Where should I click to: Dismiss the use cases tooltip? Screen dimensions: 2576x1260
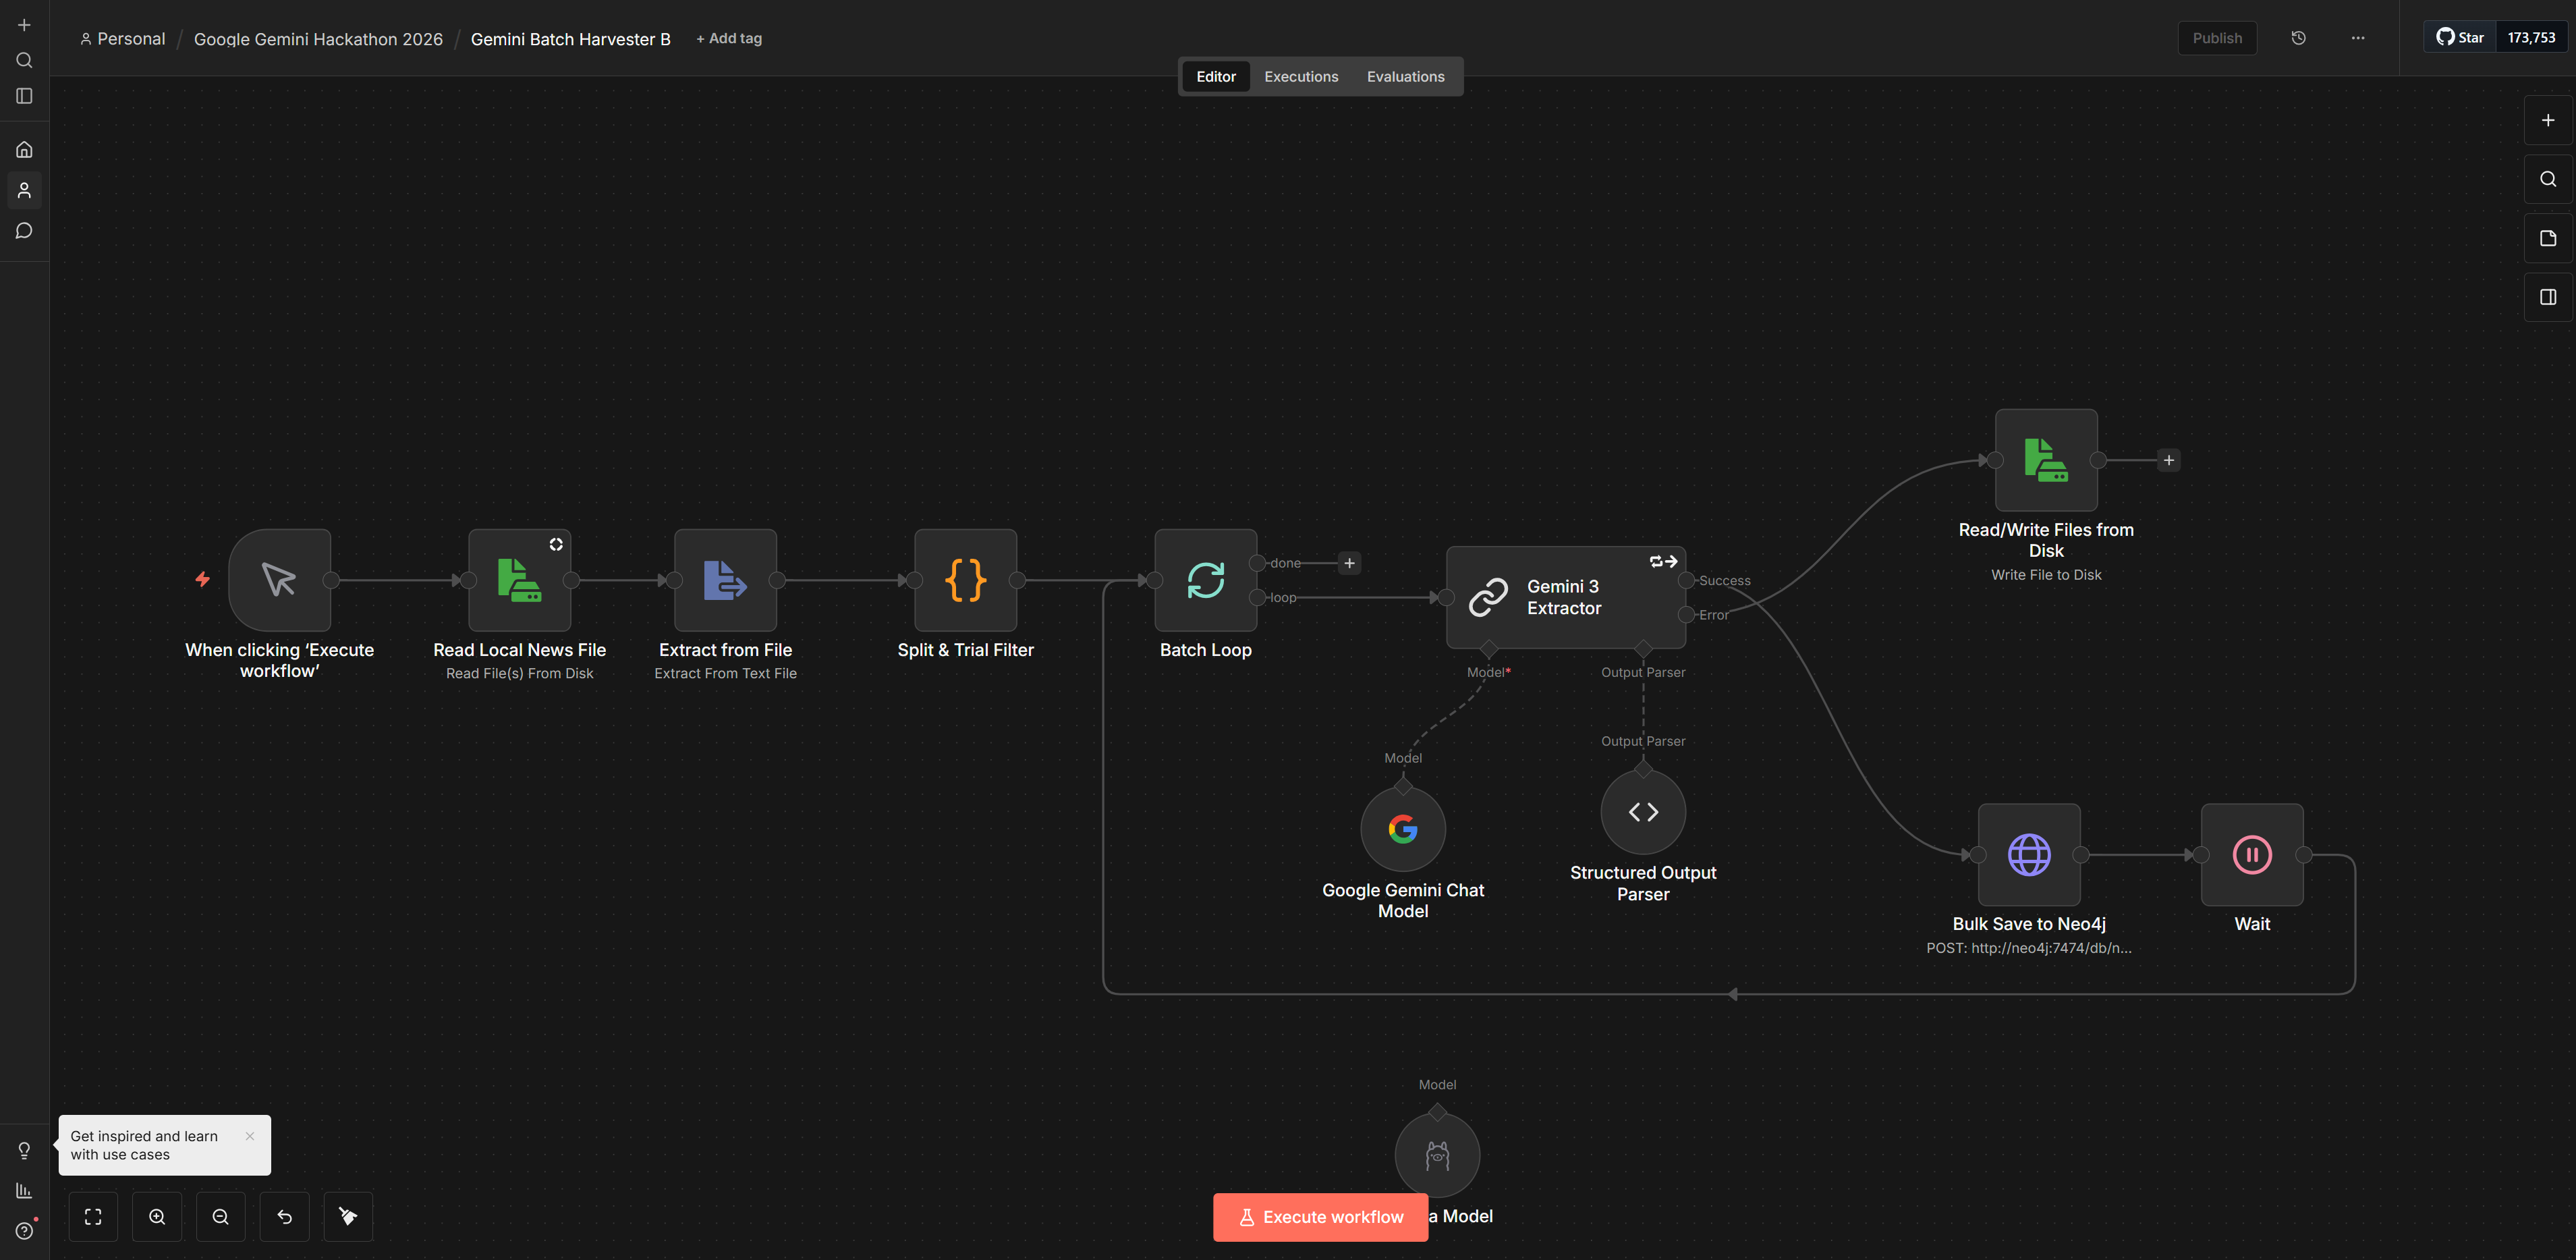pos(250,1136)
